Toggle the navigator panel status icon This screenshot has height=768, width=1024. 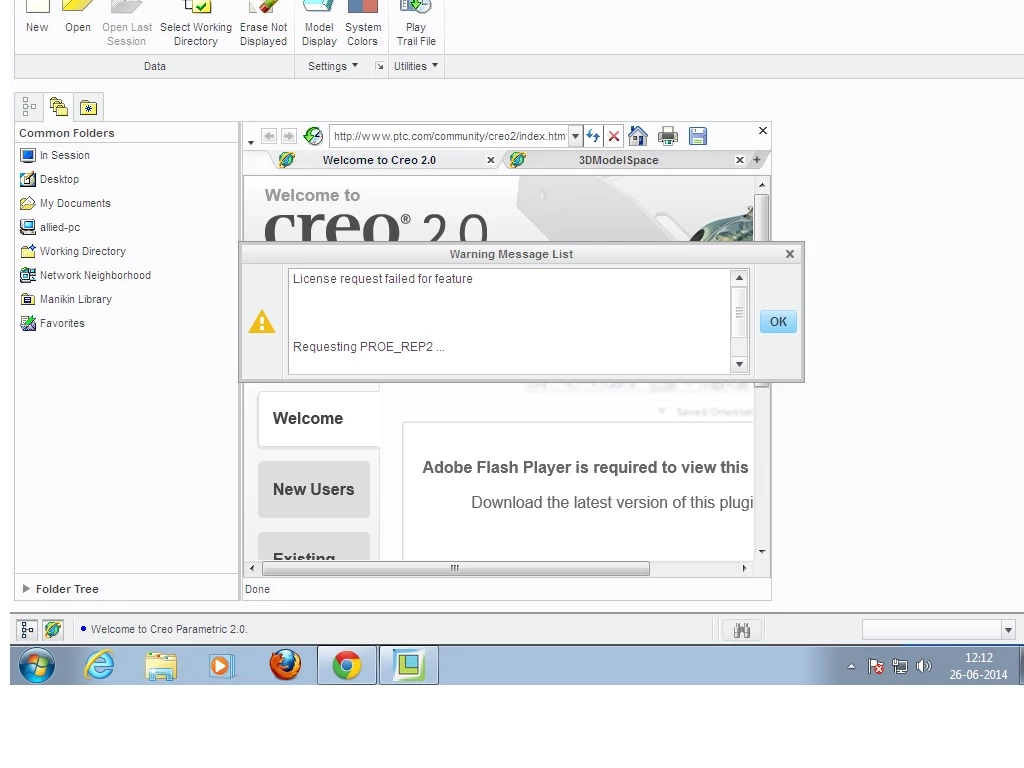pyautogui.click(x=27, y=630)
